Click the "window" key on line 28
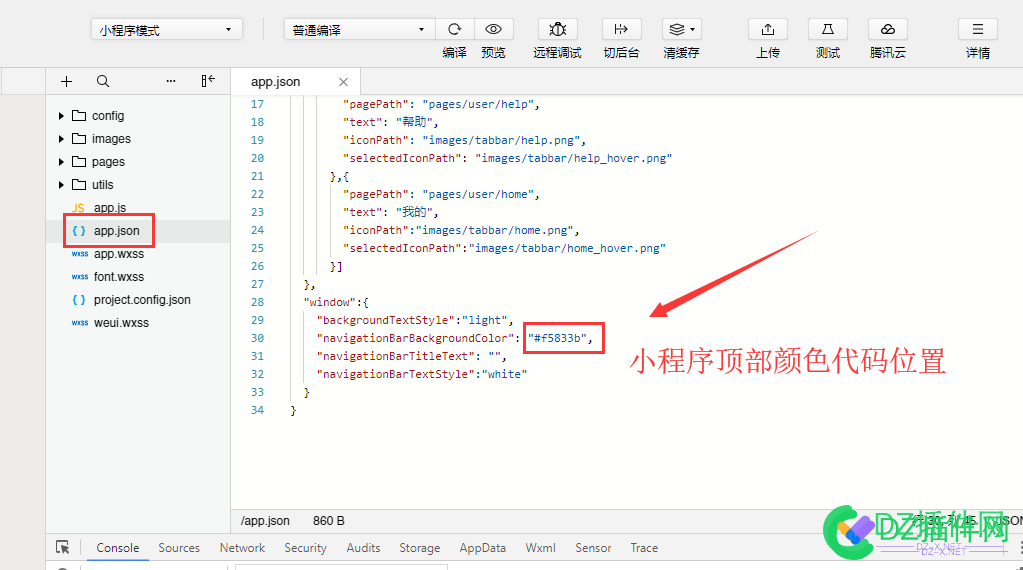 330,302
